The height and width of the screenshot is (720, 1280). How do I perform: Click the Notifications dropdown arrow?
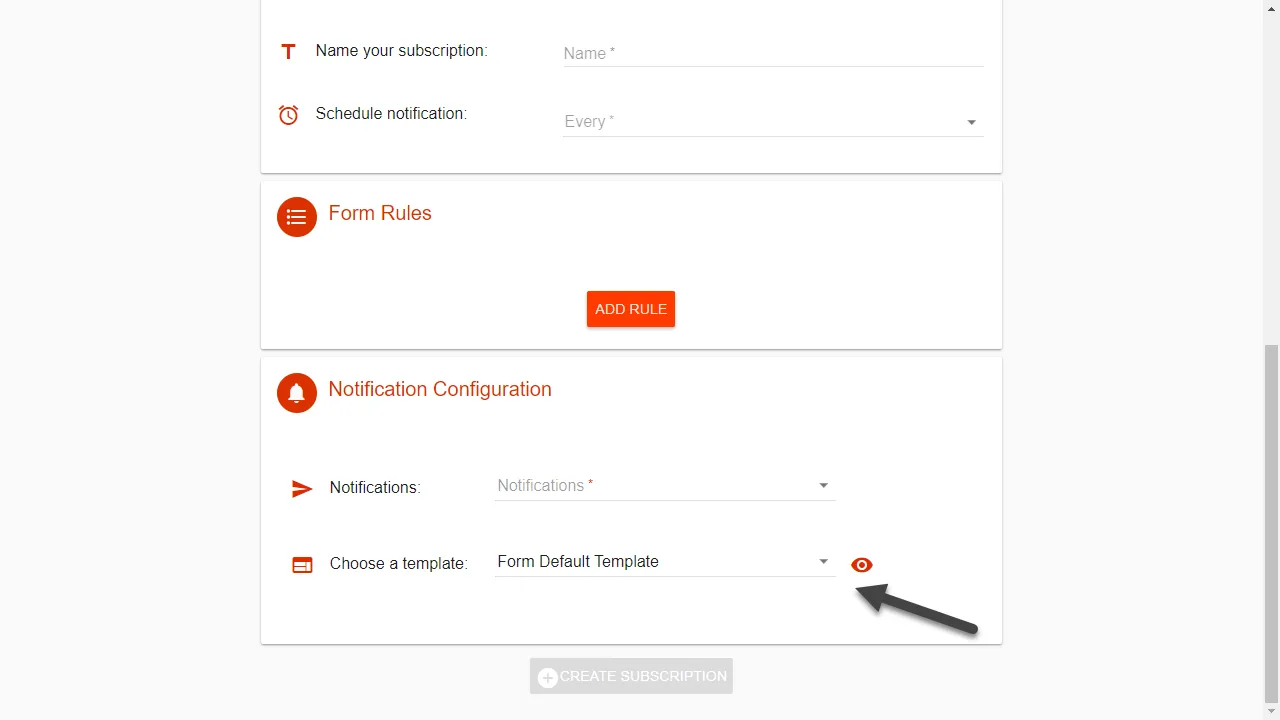click(x=824, y=486)
